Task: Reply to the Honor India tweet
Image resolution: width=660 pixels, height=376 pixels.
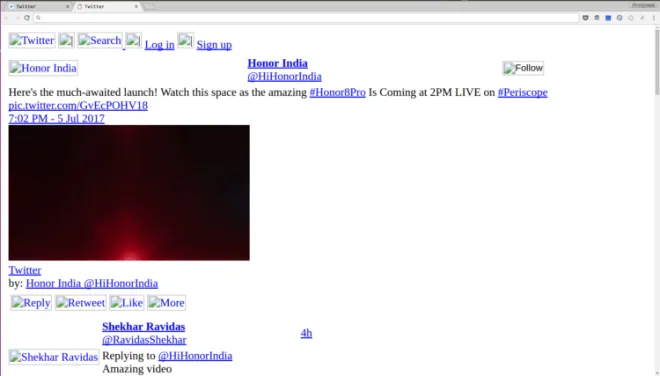Action: tap(31, 303)
